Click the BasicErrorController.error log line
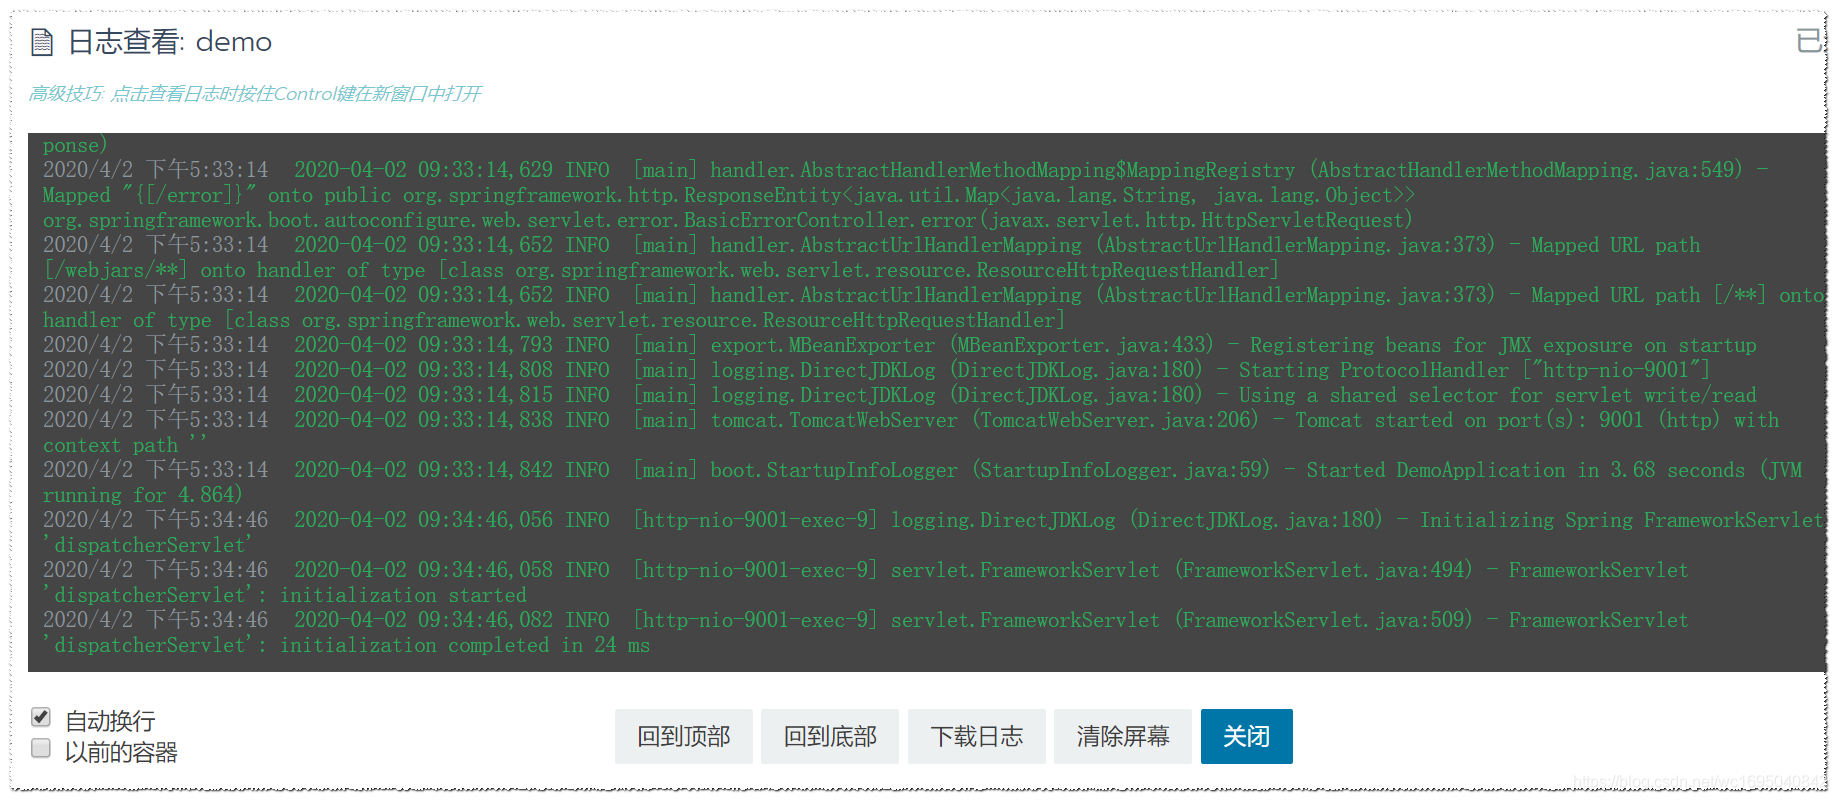This screenshot has width=1837, height=800. click(x=728, y=220)
